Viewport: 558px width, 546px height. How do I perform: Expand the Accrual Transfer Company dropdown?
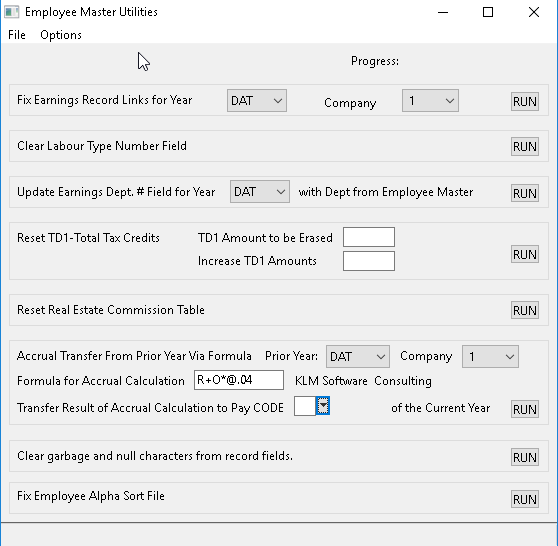click(x=490, y=356)
